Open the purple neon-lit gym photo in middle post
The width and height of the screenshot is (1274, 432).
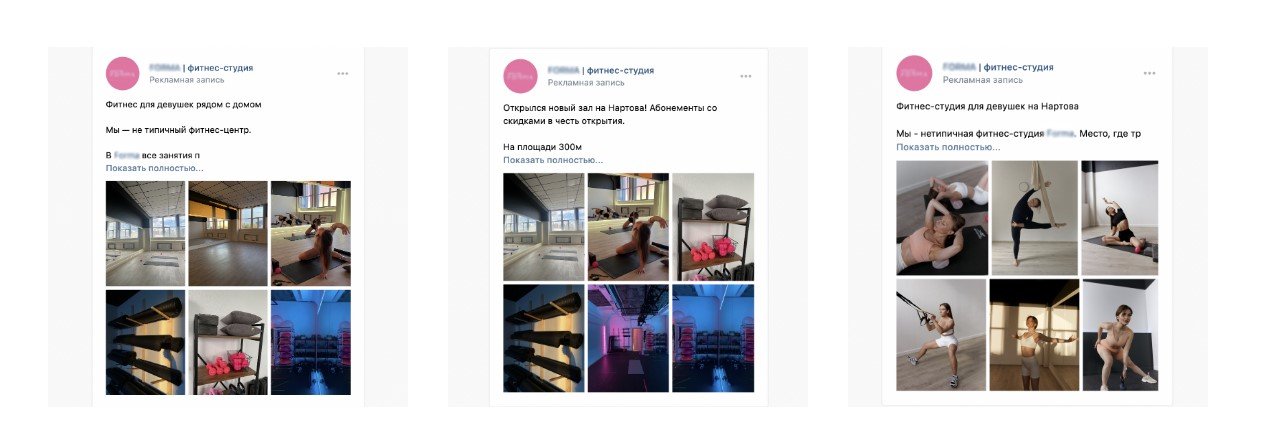coord(628,338)
